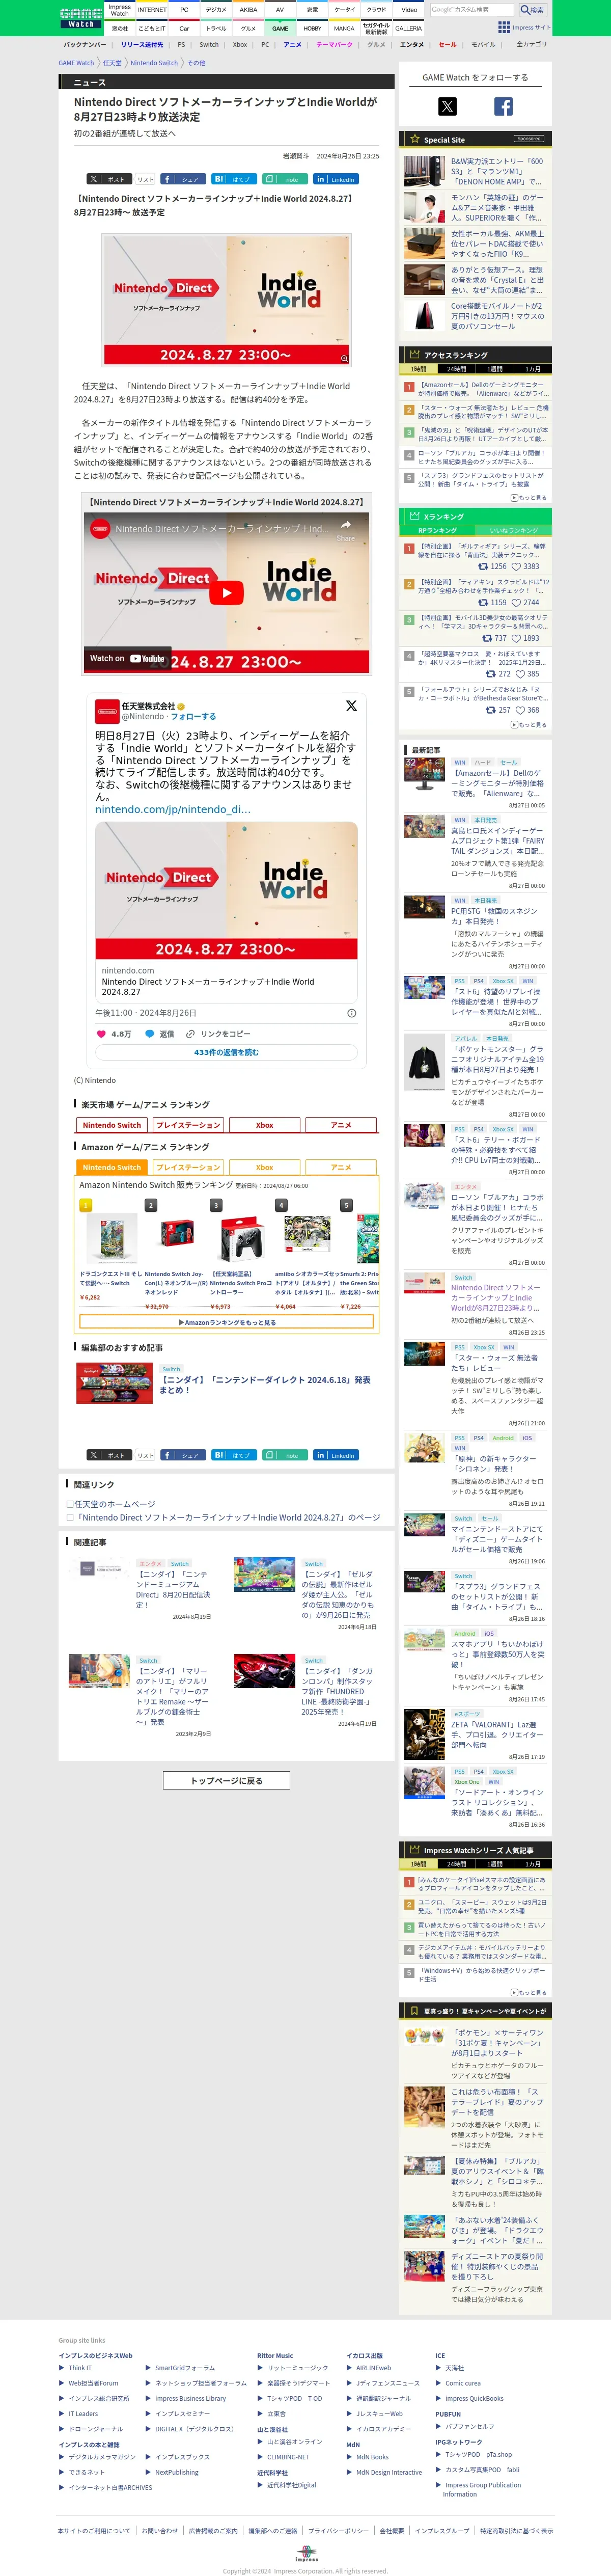Select Rakuten ranking Nintendo Switch tab

112,1125
